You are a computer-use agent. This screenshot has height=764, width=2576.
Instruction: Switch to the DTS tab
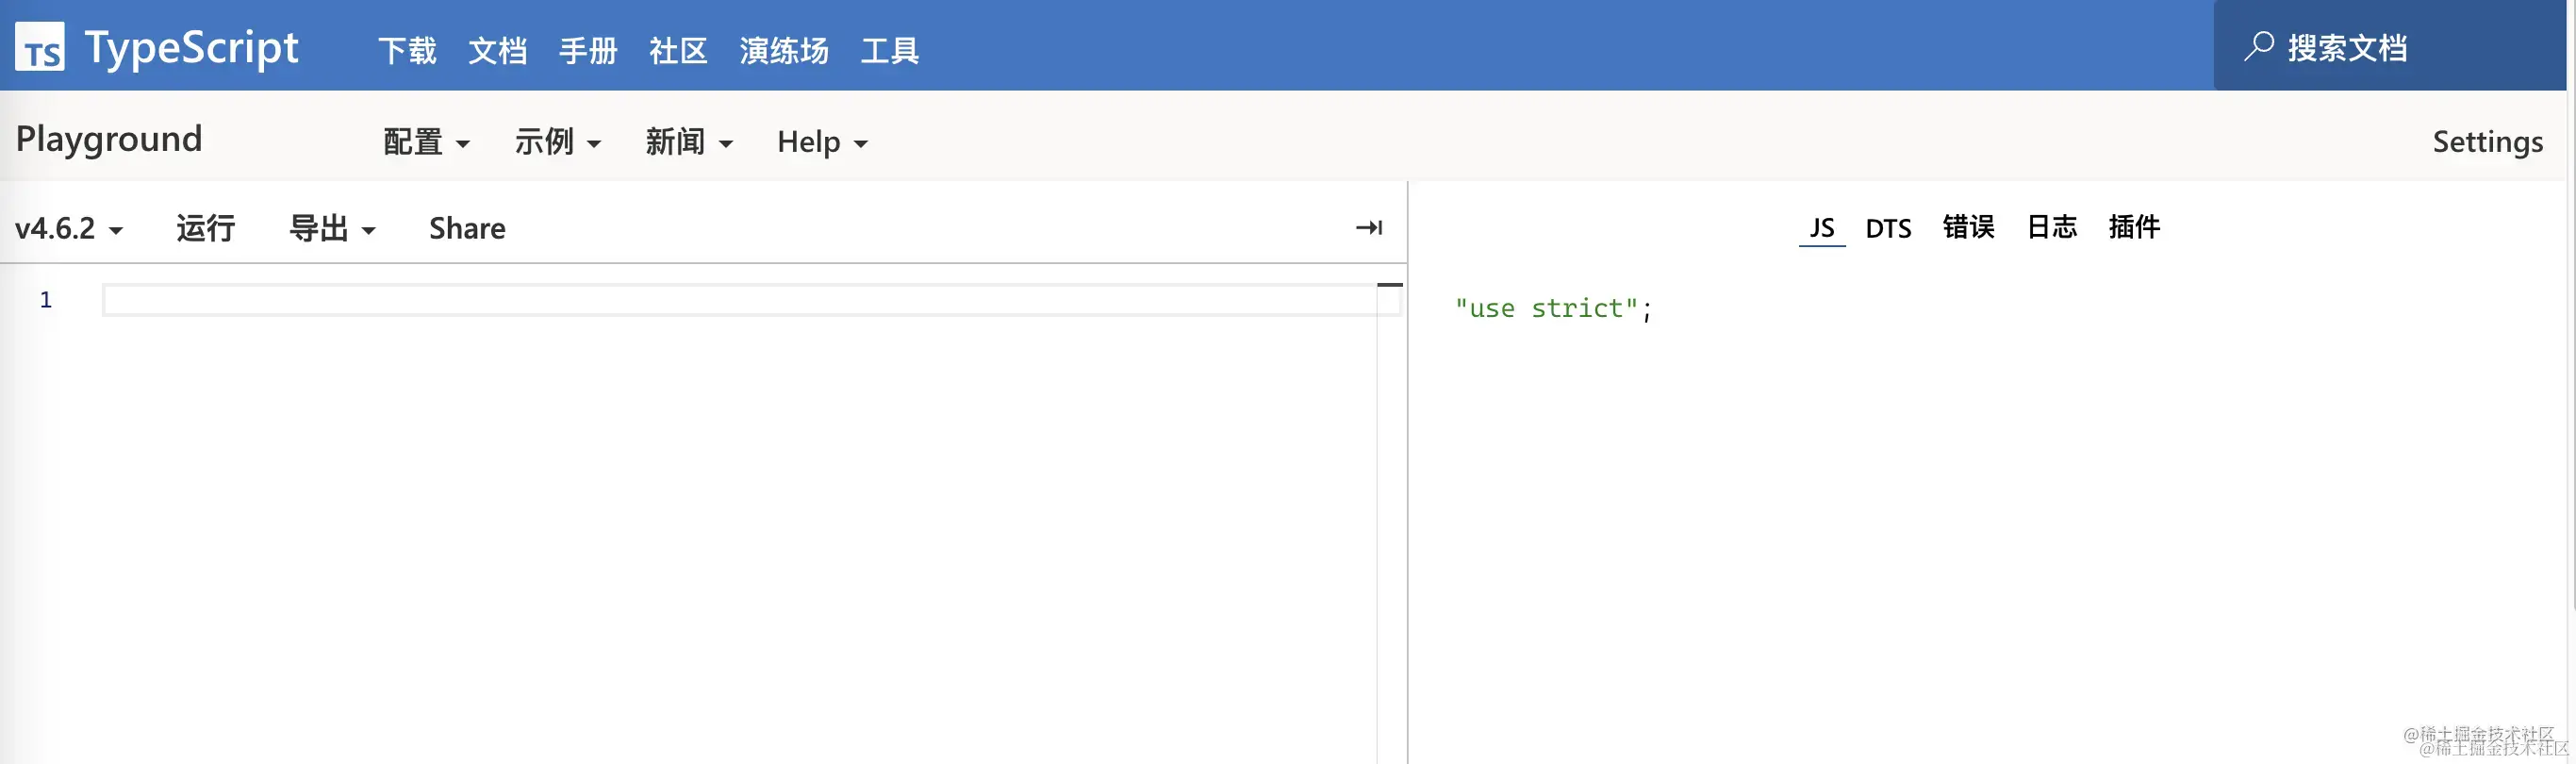pyautogui.click(x=1888, y=228)
